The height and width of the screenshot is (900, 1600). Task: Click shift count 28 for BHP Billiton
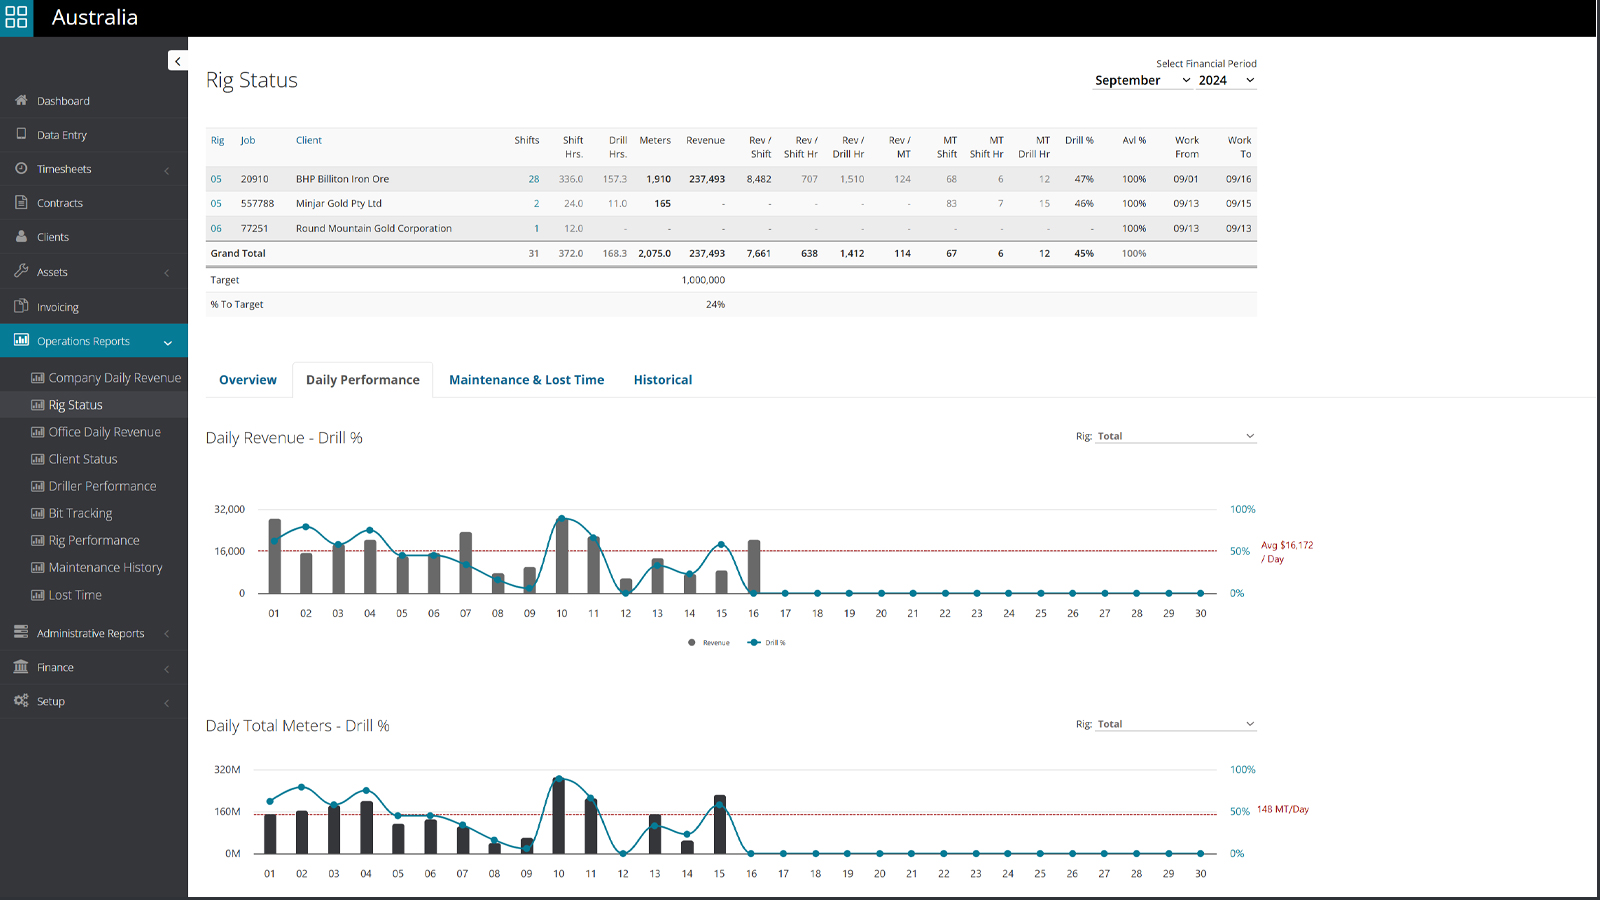click(534, 179)
